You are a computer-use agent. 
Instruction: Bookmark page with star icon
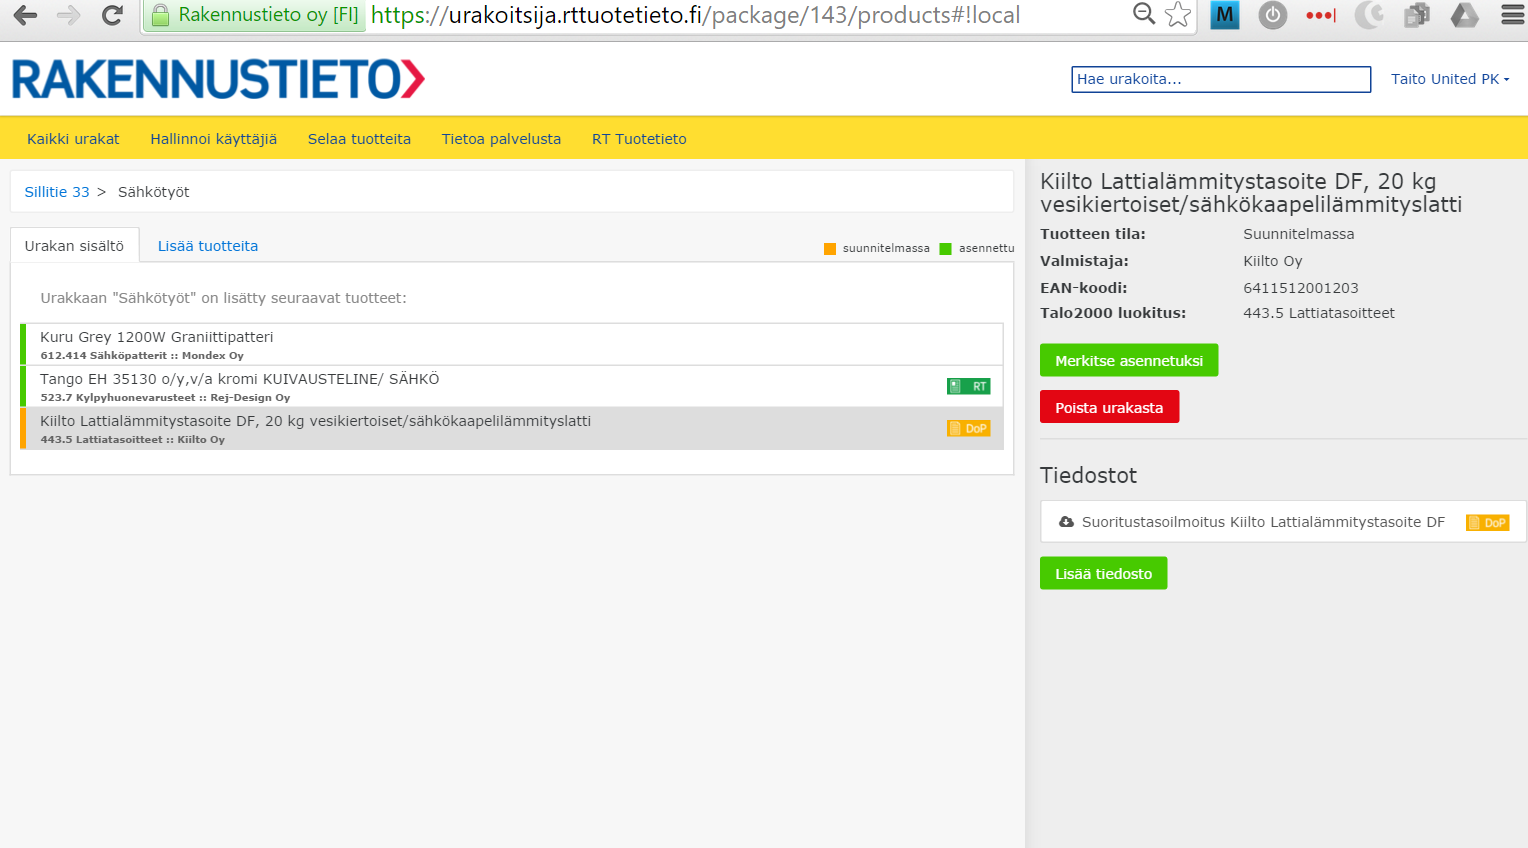(1178, 15)
